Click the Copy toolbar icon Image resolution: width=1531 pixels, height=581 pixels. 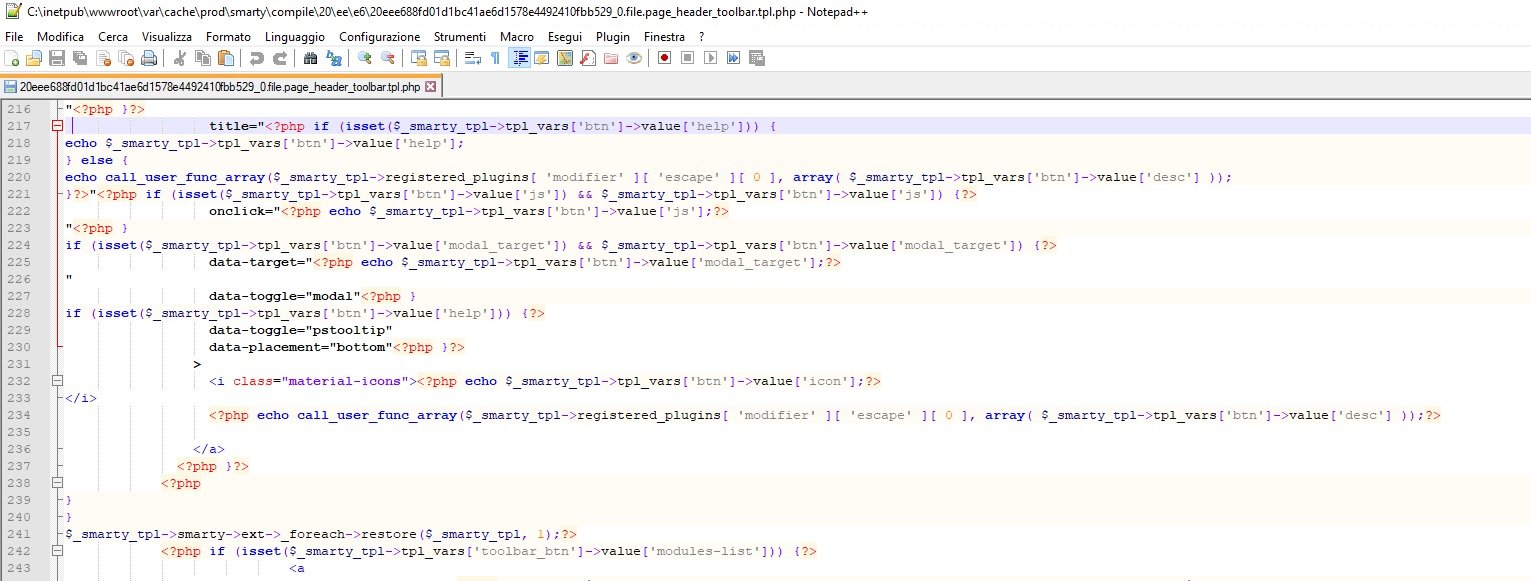coord(203,58)
